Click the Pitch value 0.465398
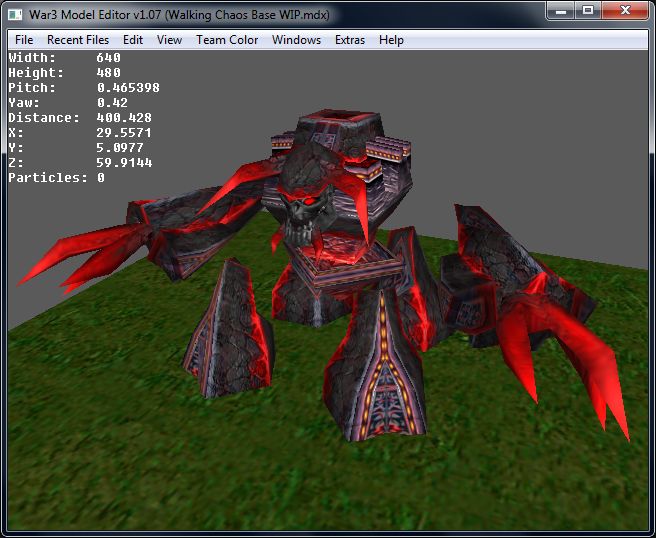The height and width of the screenshot is (538, 656). pyautogui.click(x=128, y=88)
